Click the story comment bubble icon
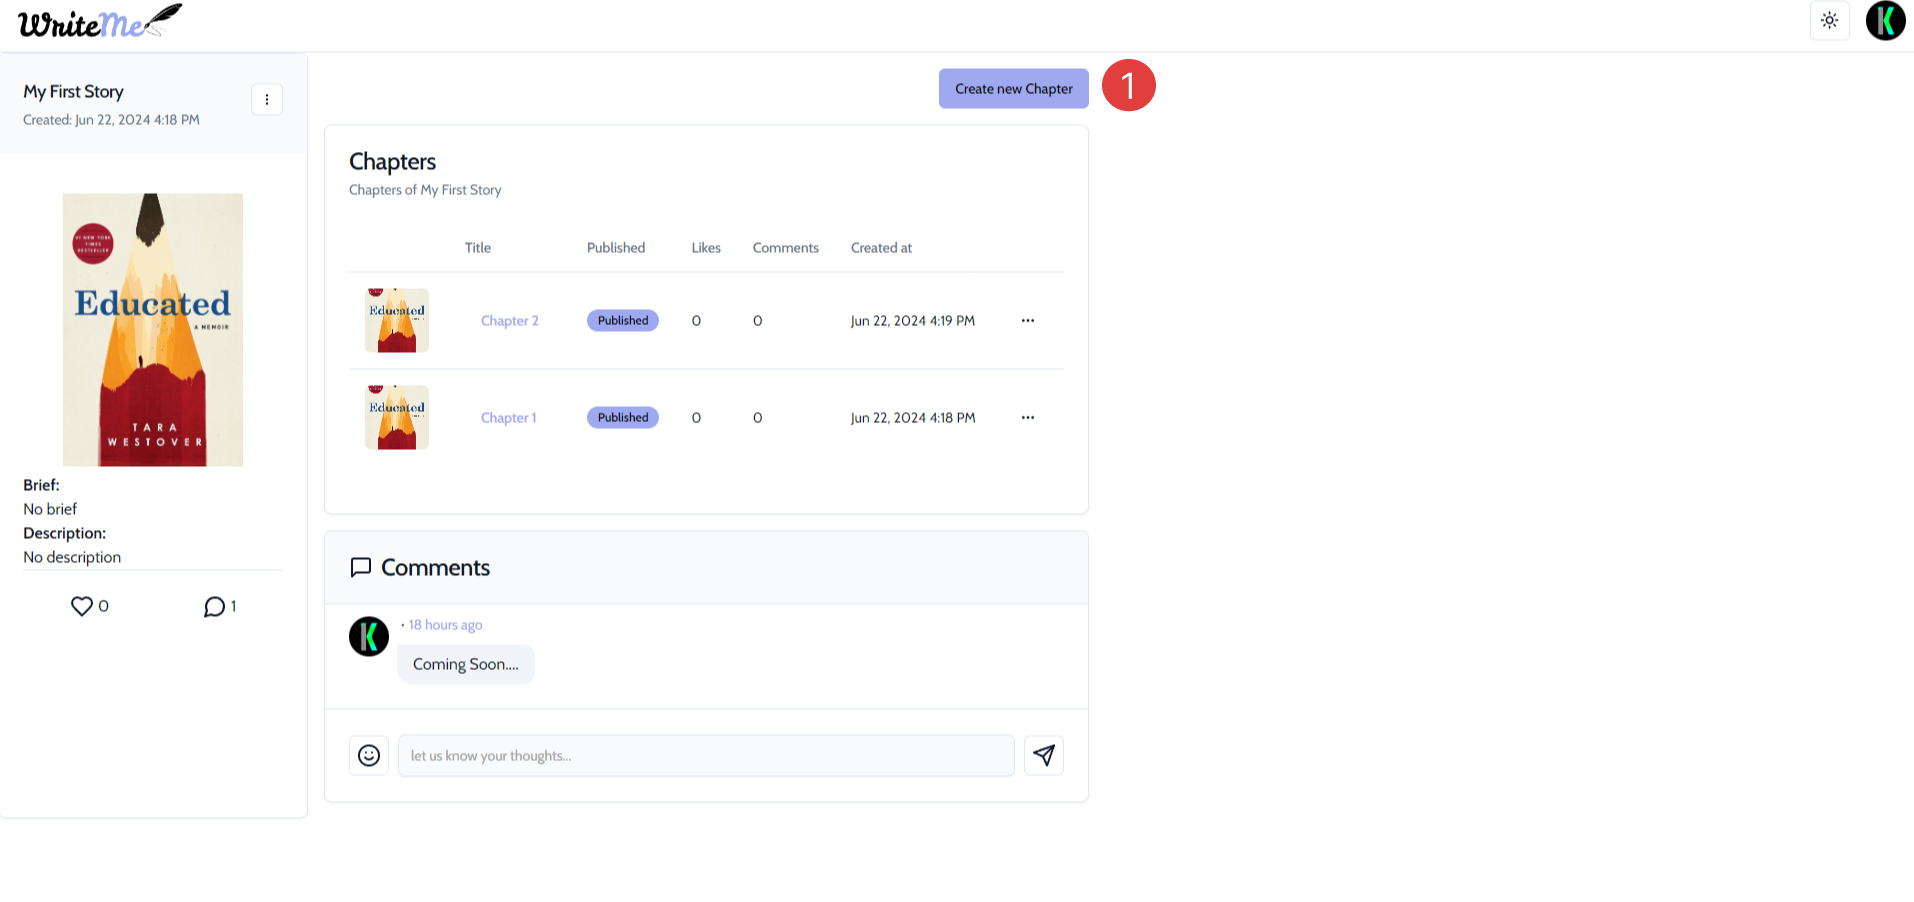The image size is (1914, 902). 214,607
